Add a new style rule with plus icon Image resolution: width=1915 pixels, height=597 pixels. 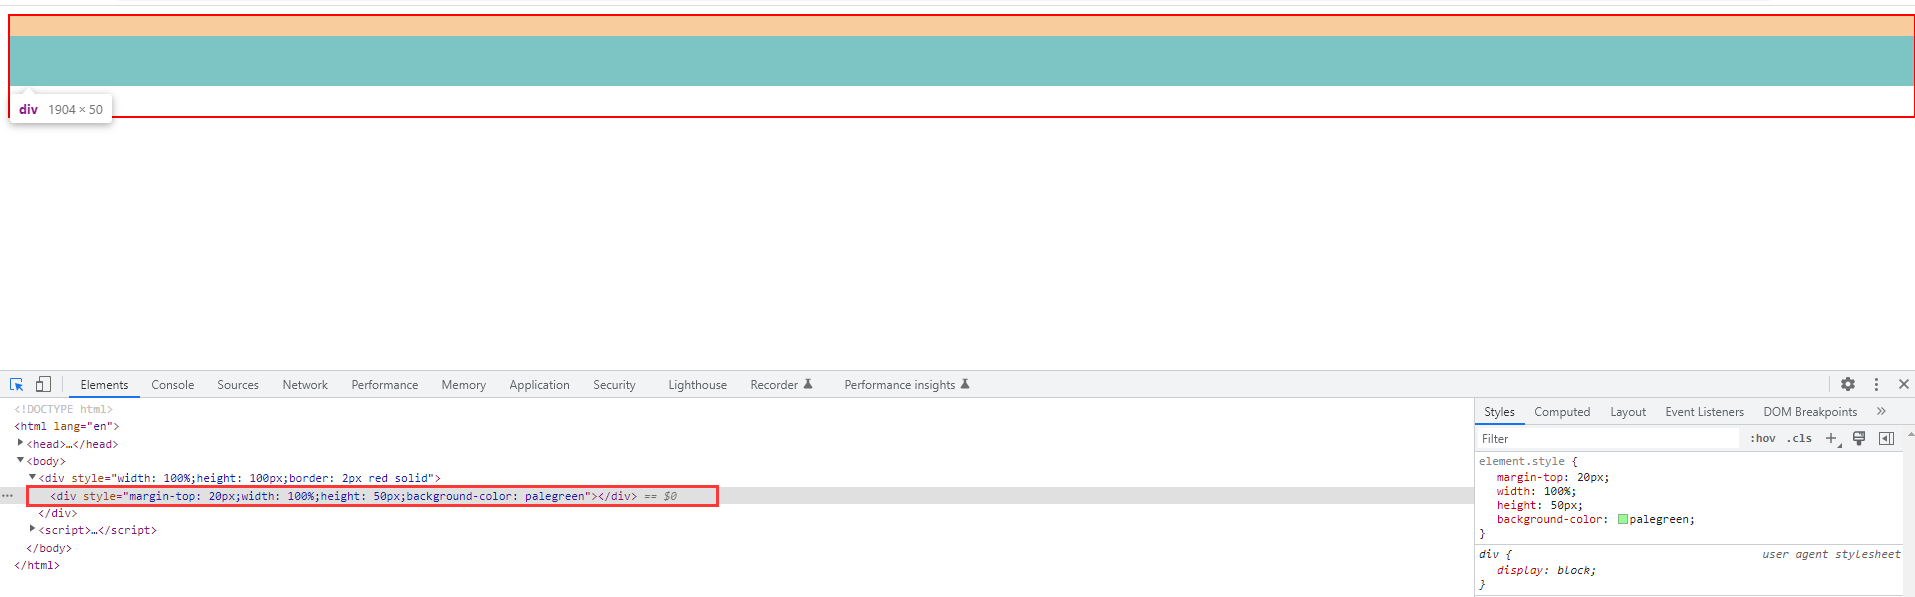click(x=1832, y=439)
